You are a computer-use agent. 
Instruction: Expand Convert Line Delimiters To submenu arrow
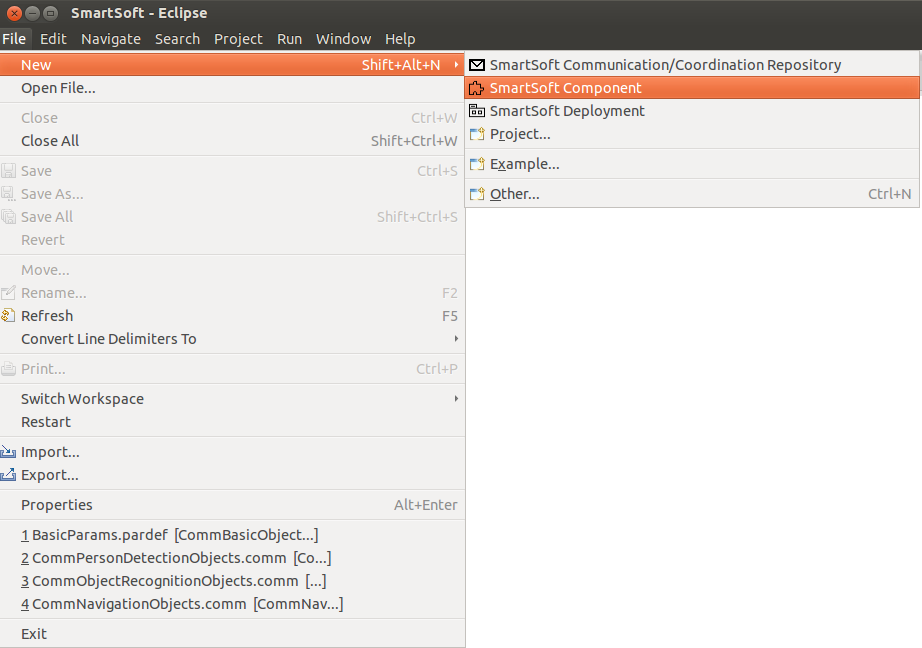point(456,339)
